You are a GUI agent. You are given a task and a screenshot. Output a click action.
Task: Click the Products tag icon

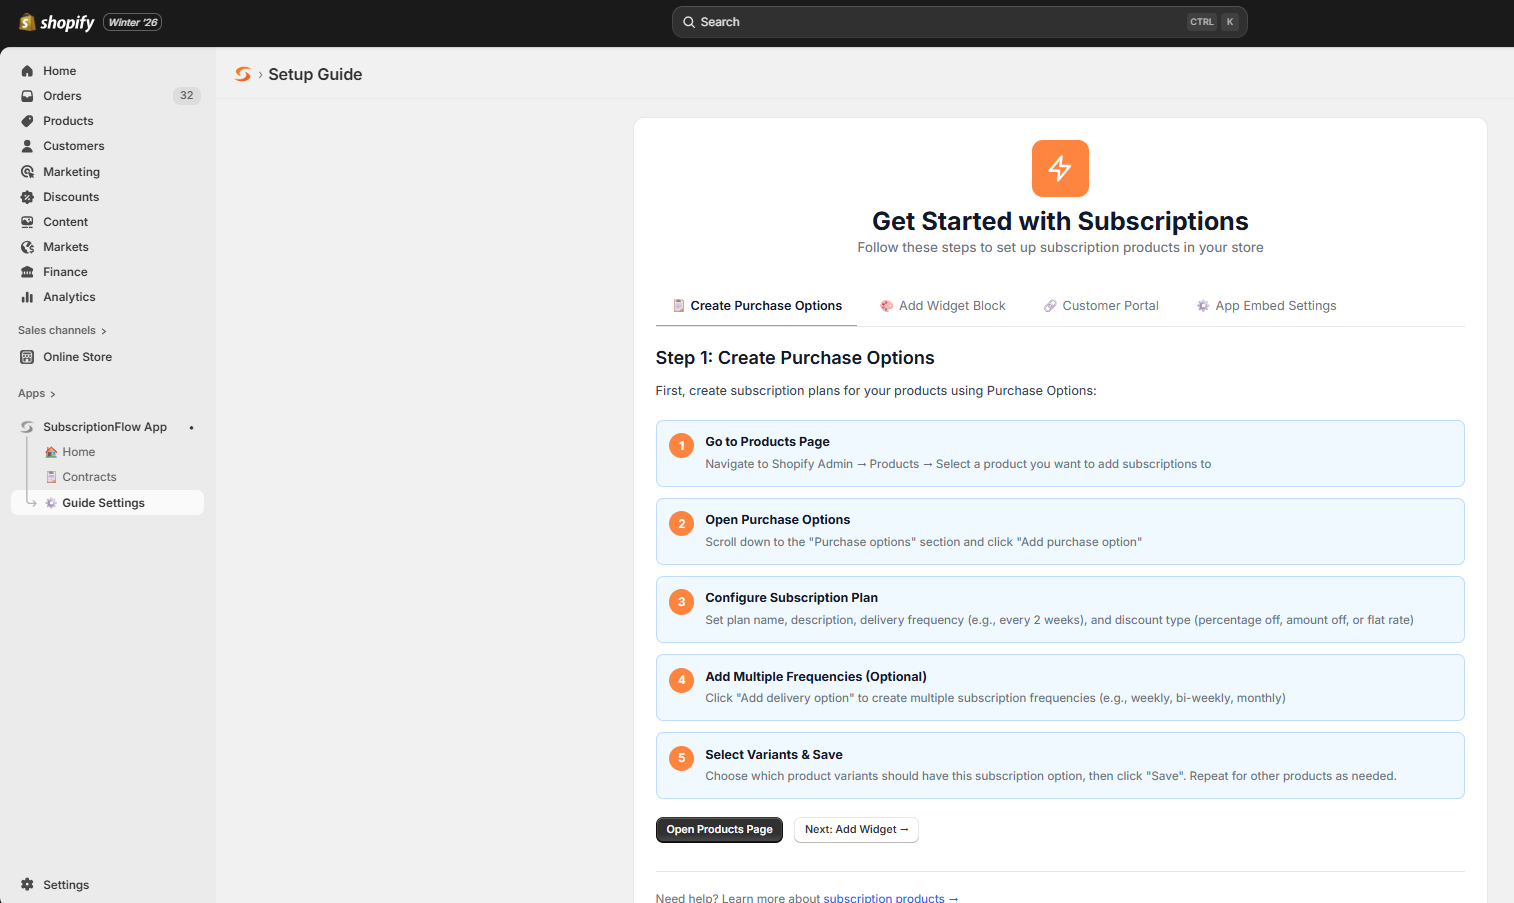27,121
